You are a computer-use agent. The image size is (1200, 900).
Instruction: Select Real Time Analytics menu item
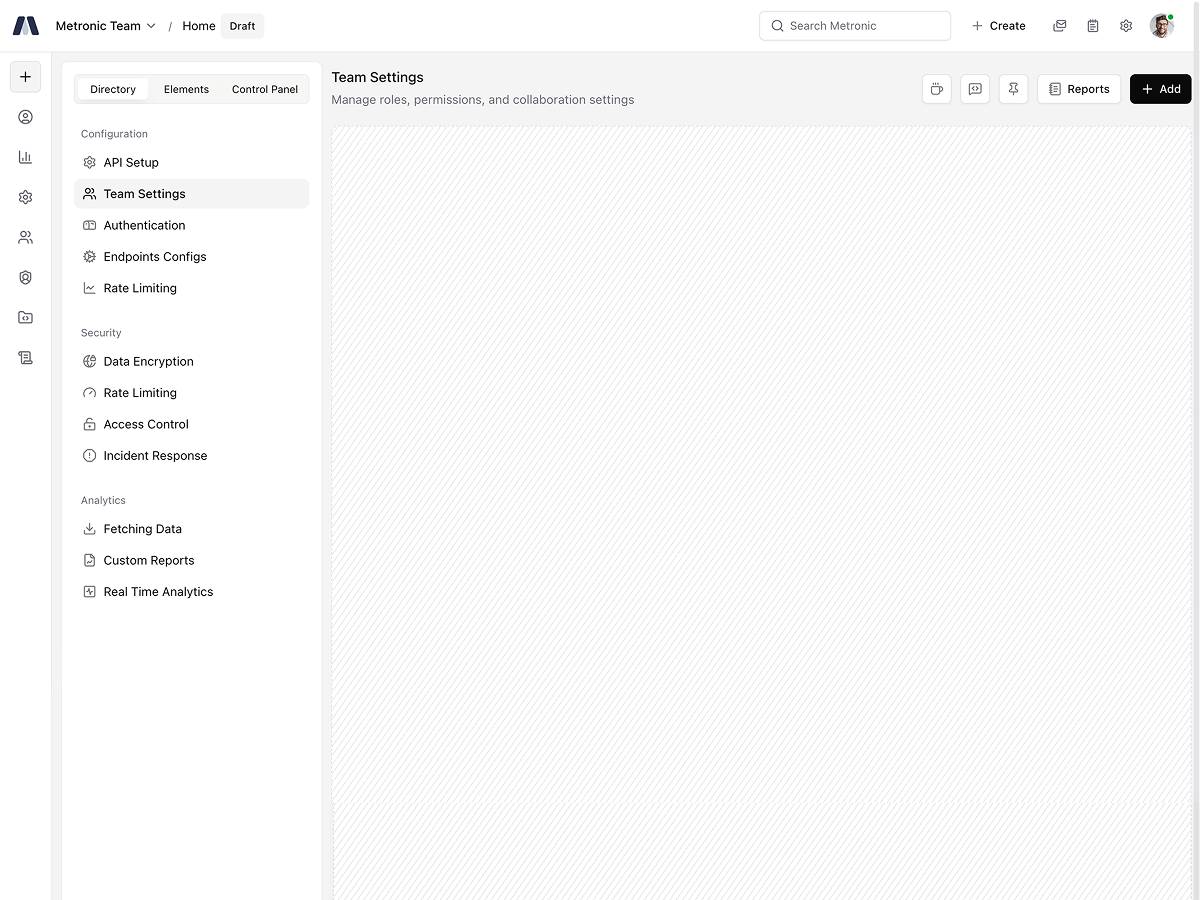pyautogui.click(x=158, y=592)
